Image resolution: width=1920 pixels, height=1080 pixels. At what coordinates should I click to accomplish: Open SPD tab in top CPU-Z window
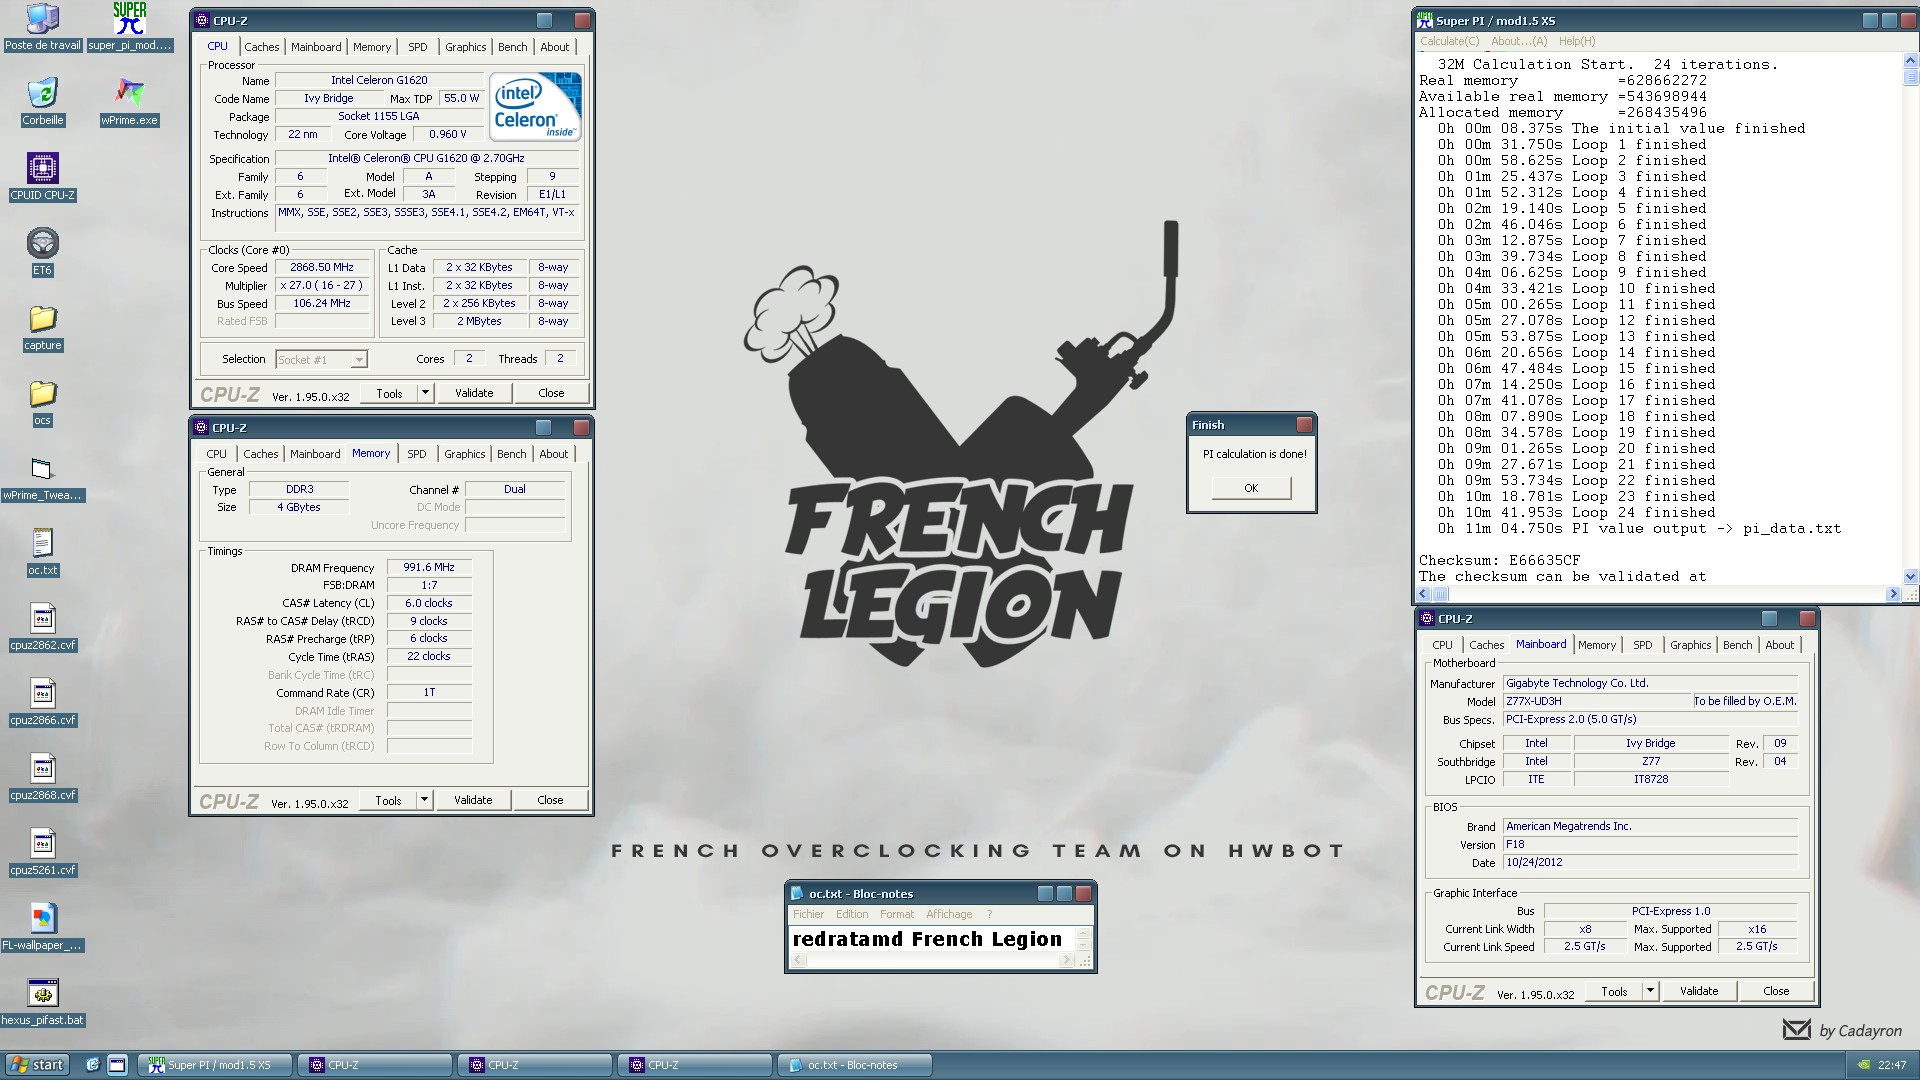(418, 47)
